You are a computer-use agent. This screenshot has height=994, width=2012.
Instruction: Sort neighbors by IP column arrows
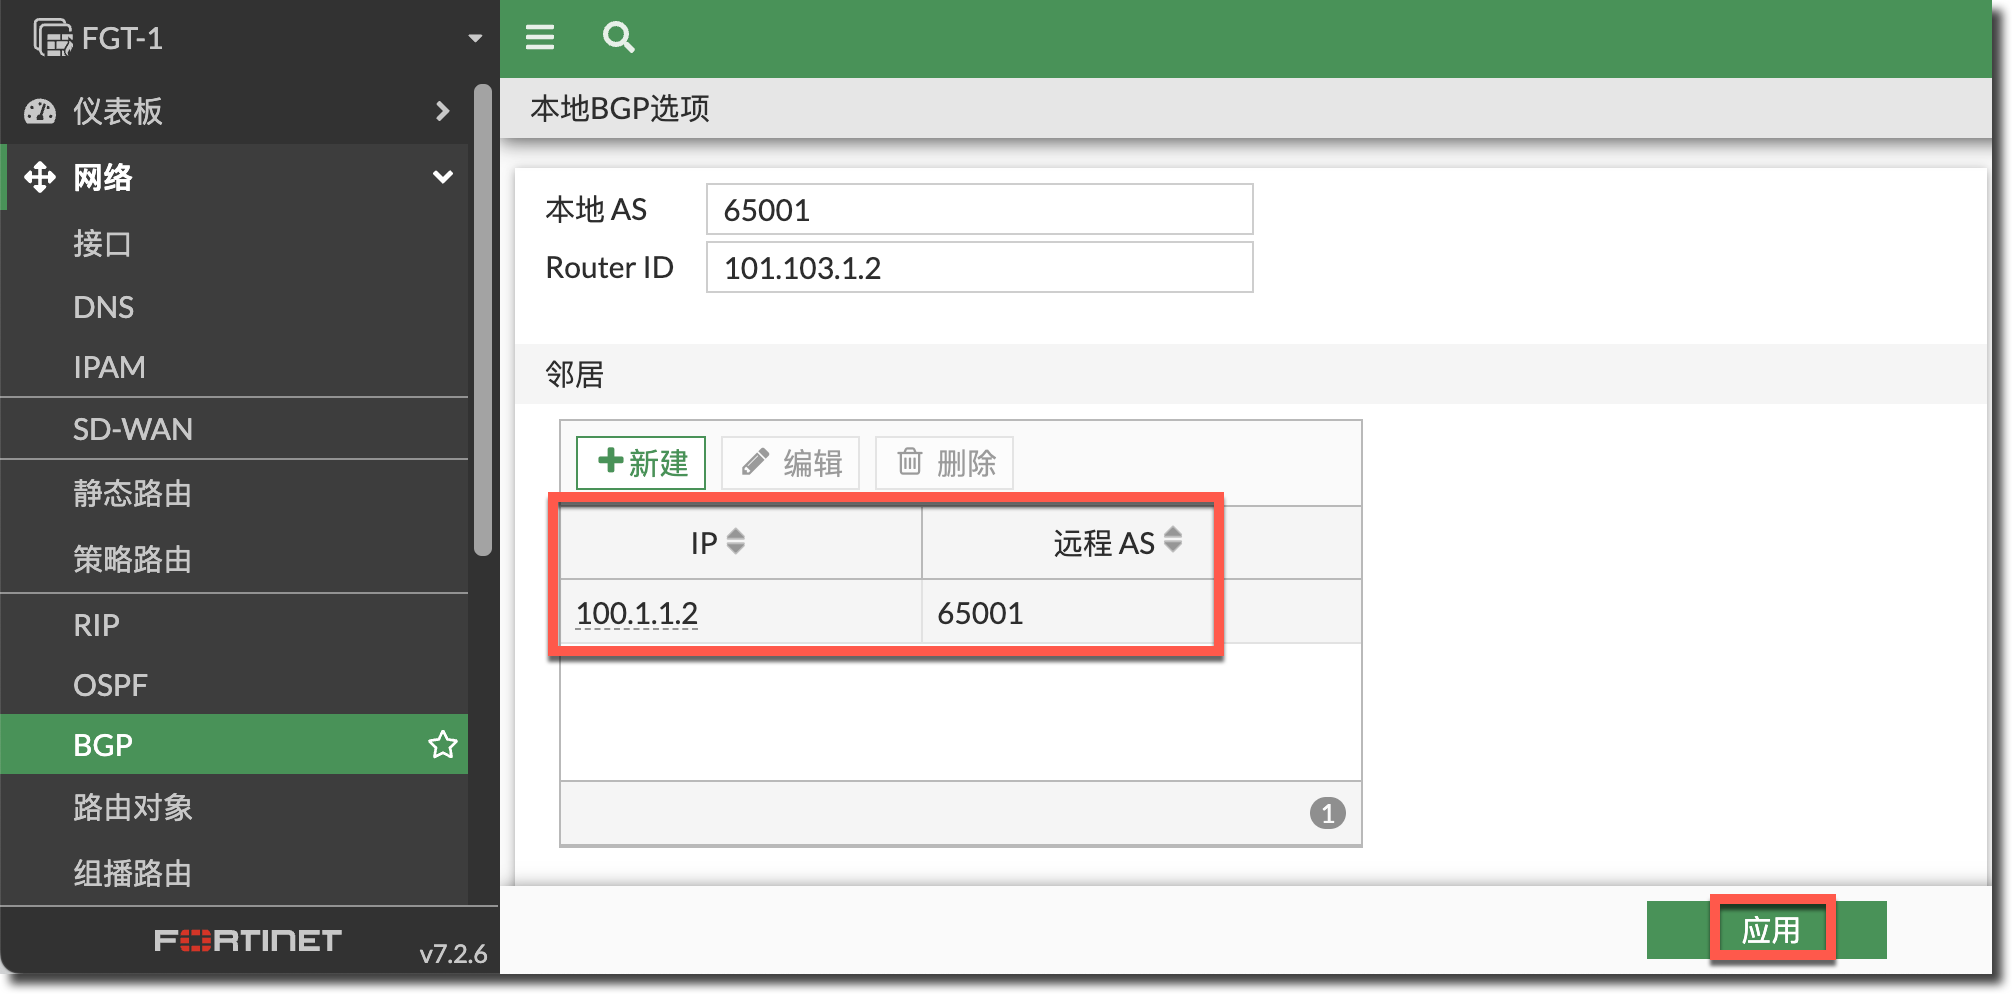point(736,542)
